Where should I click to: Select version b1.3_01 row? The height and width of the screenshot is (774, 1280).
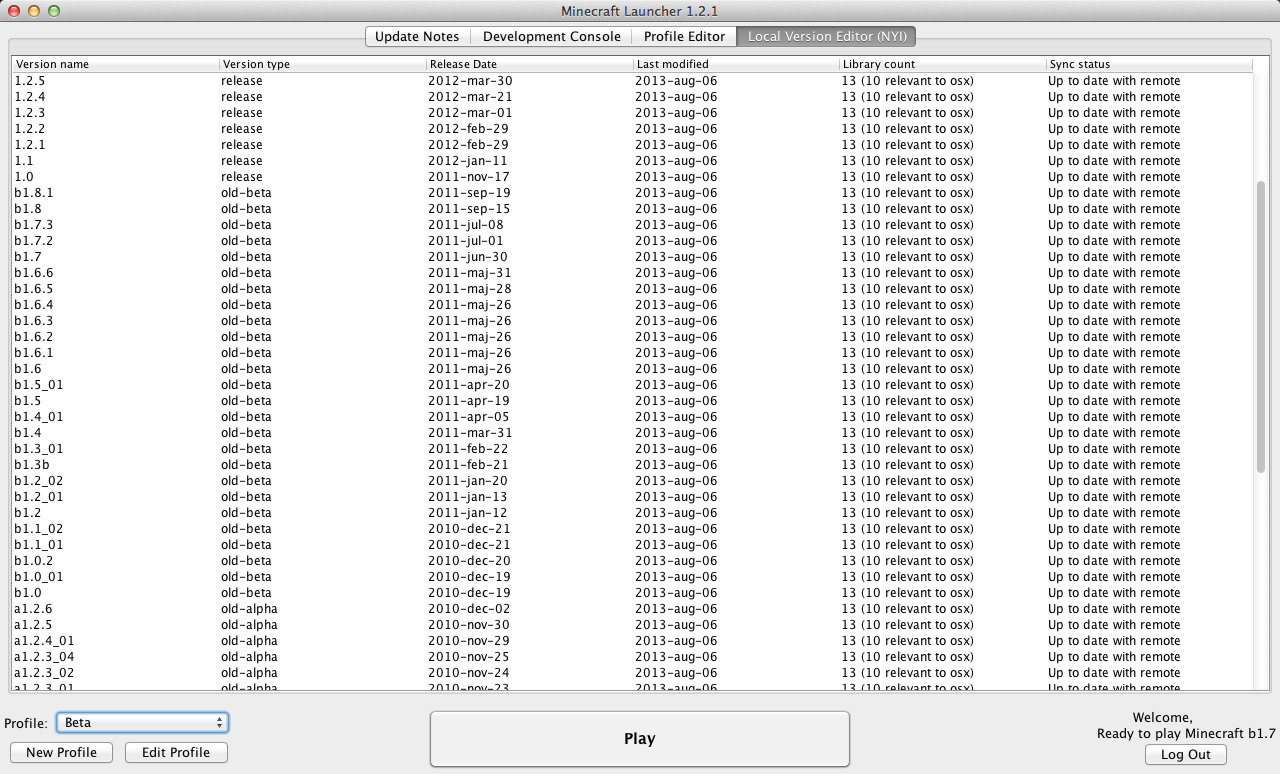coord(633,449)
